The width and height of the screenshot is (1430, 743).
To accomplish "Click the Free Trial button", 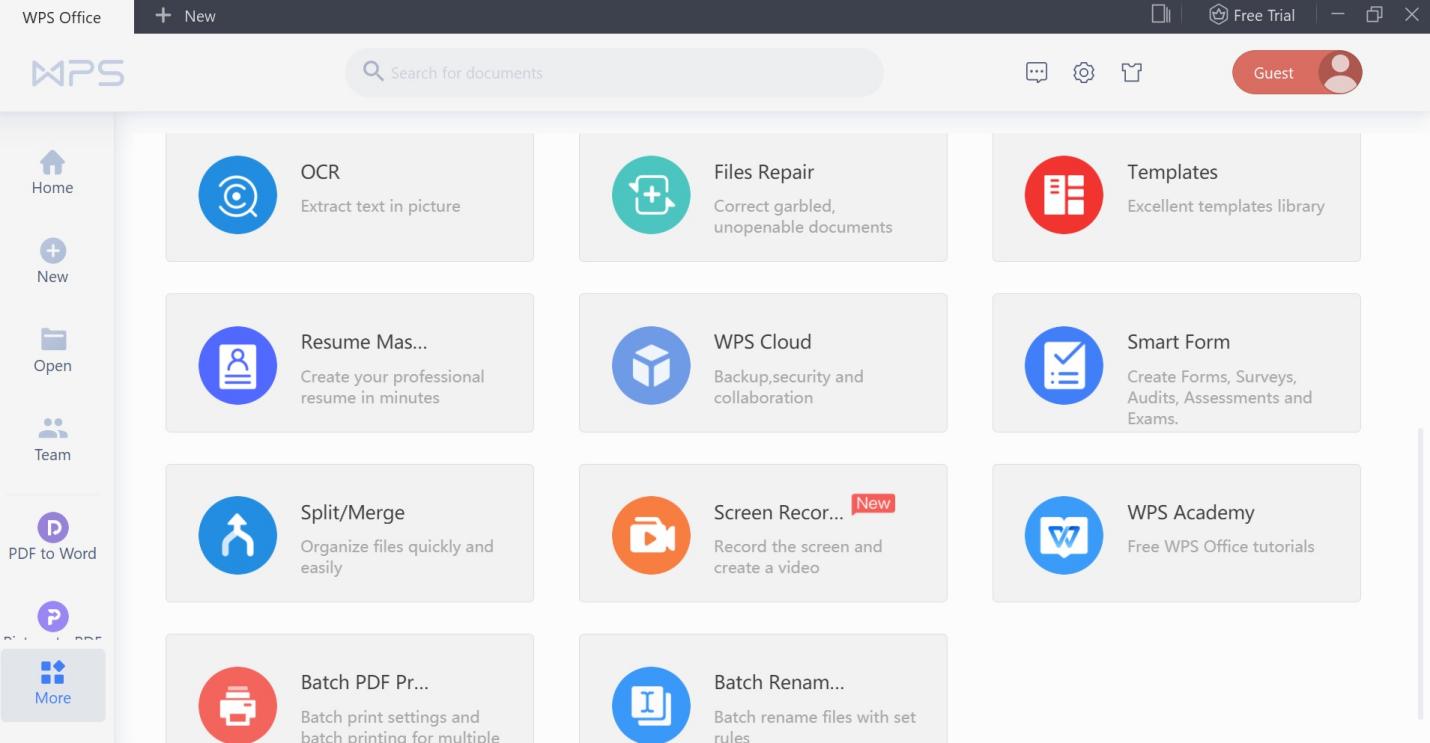I will pos(1252,15).
